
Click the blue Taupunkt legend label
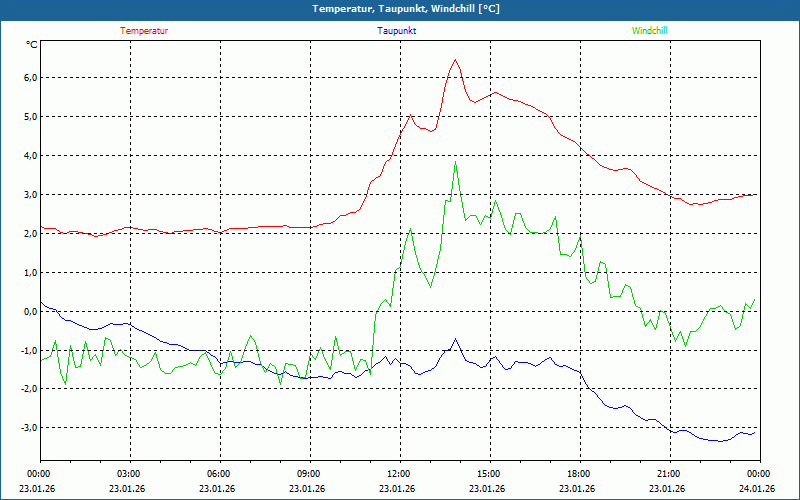397,31
